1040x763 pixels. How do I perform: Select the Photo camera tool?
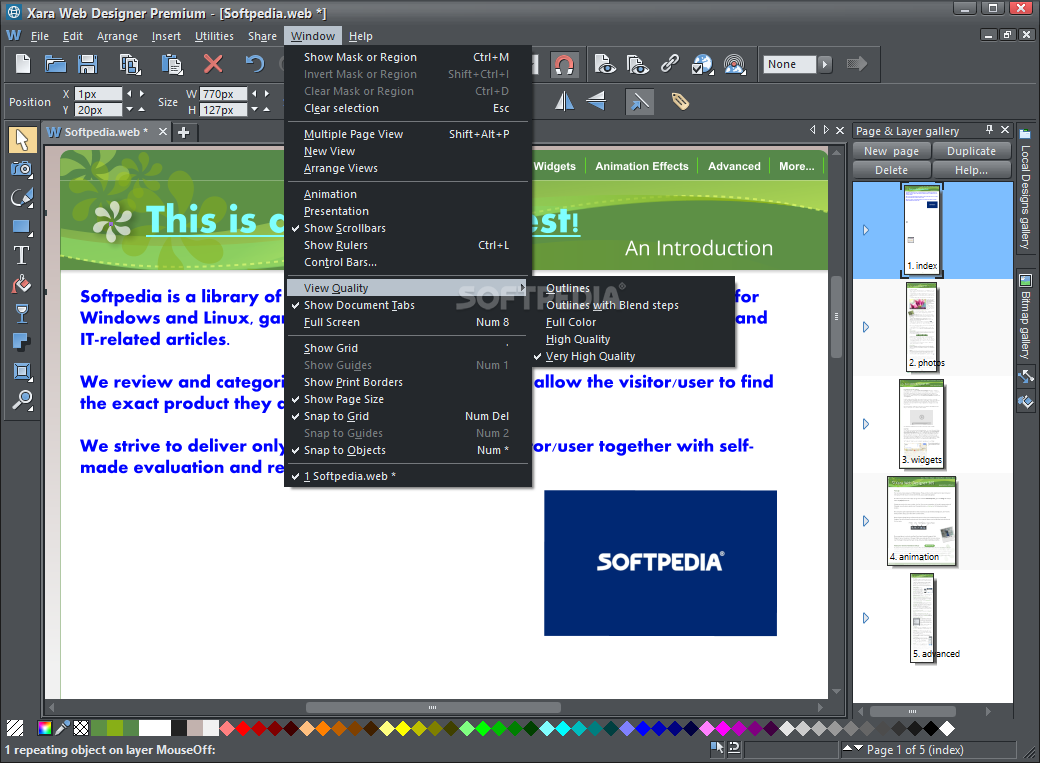[x=22, y=169]
